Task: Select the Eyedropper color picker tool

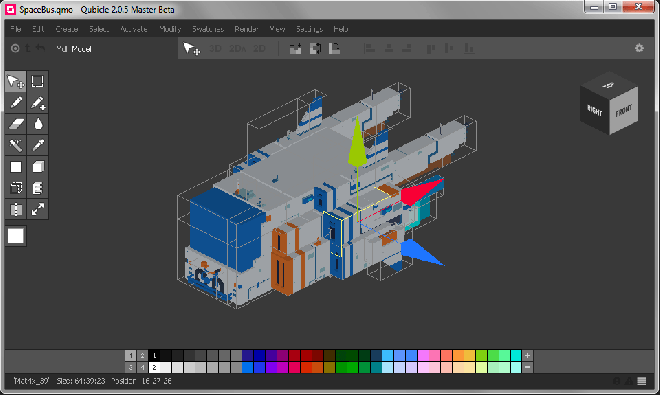Action: click(37, 146)
